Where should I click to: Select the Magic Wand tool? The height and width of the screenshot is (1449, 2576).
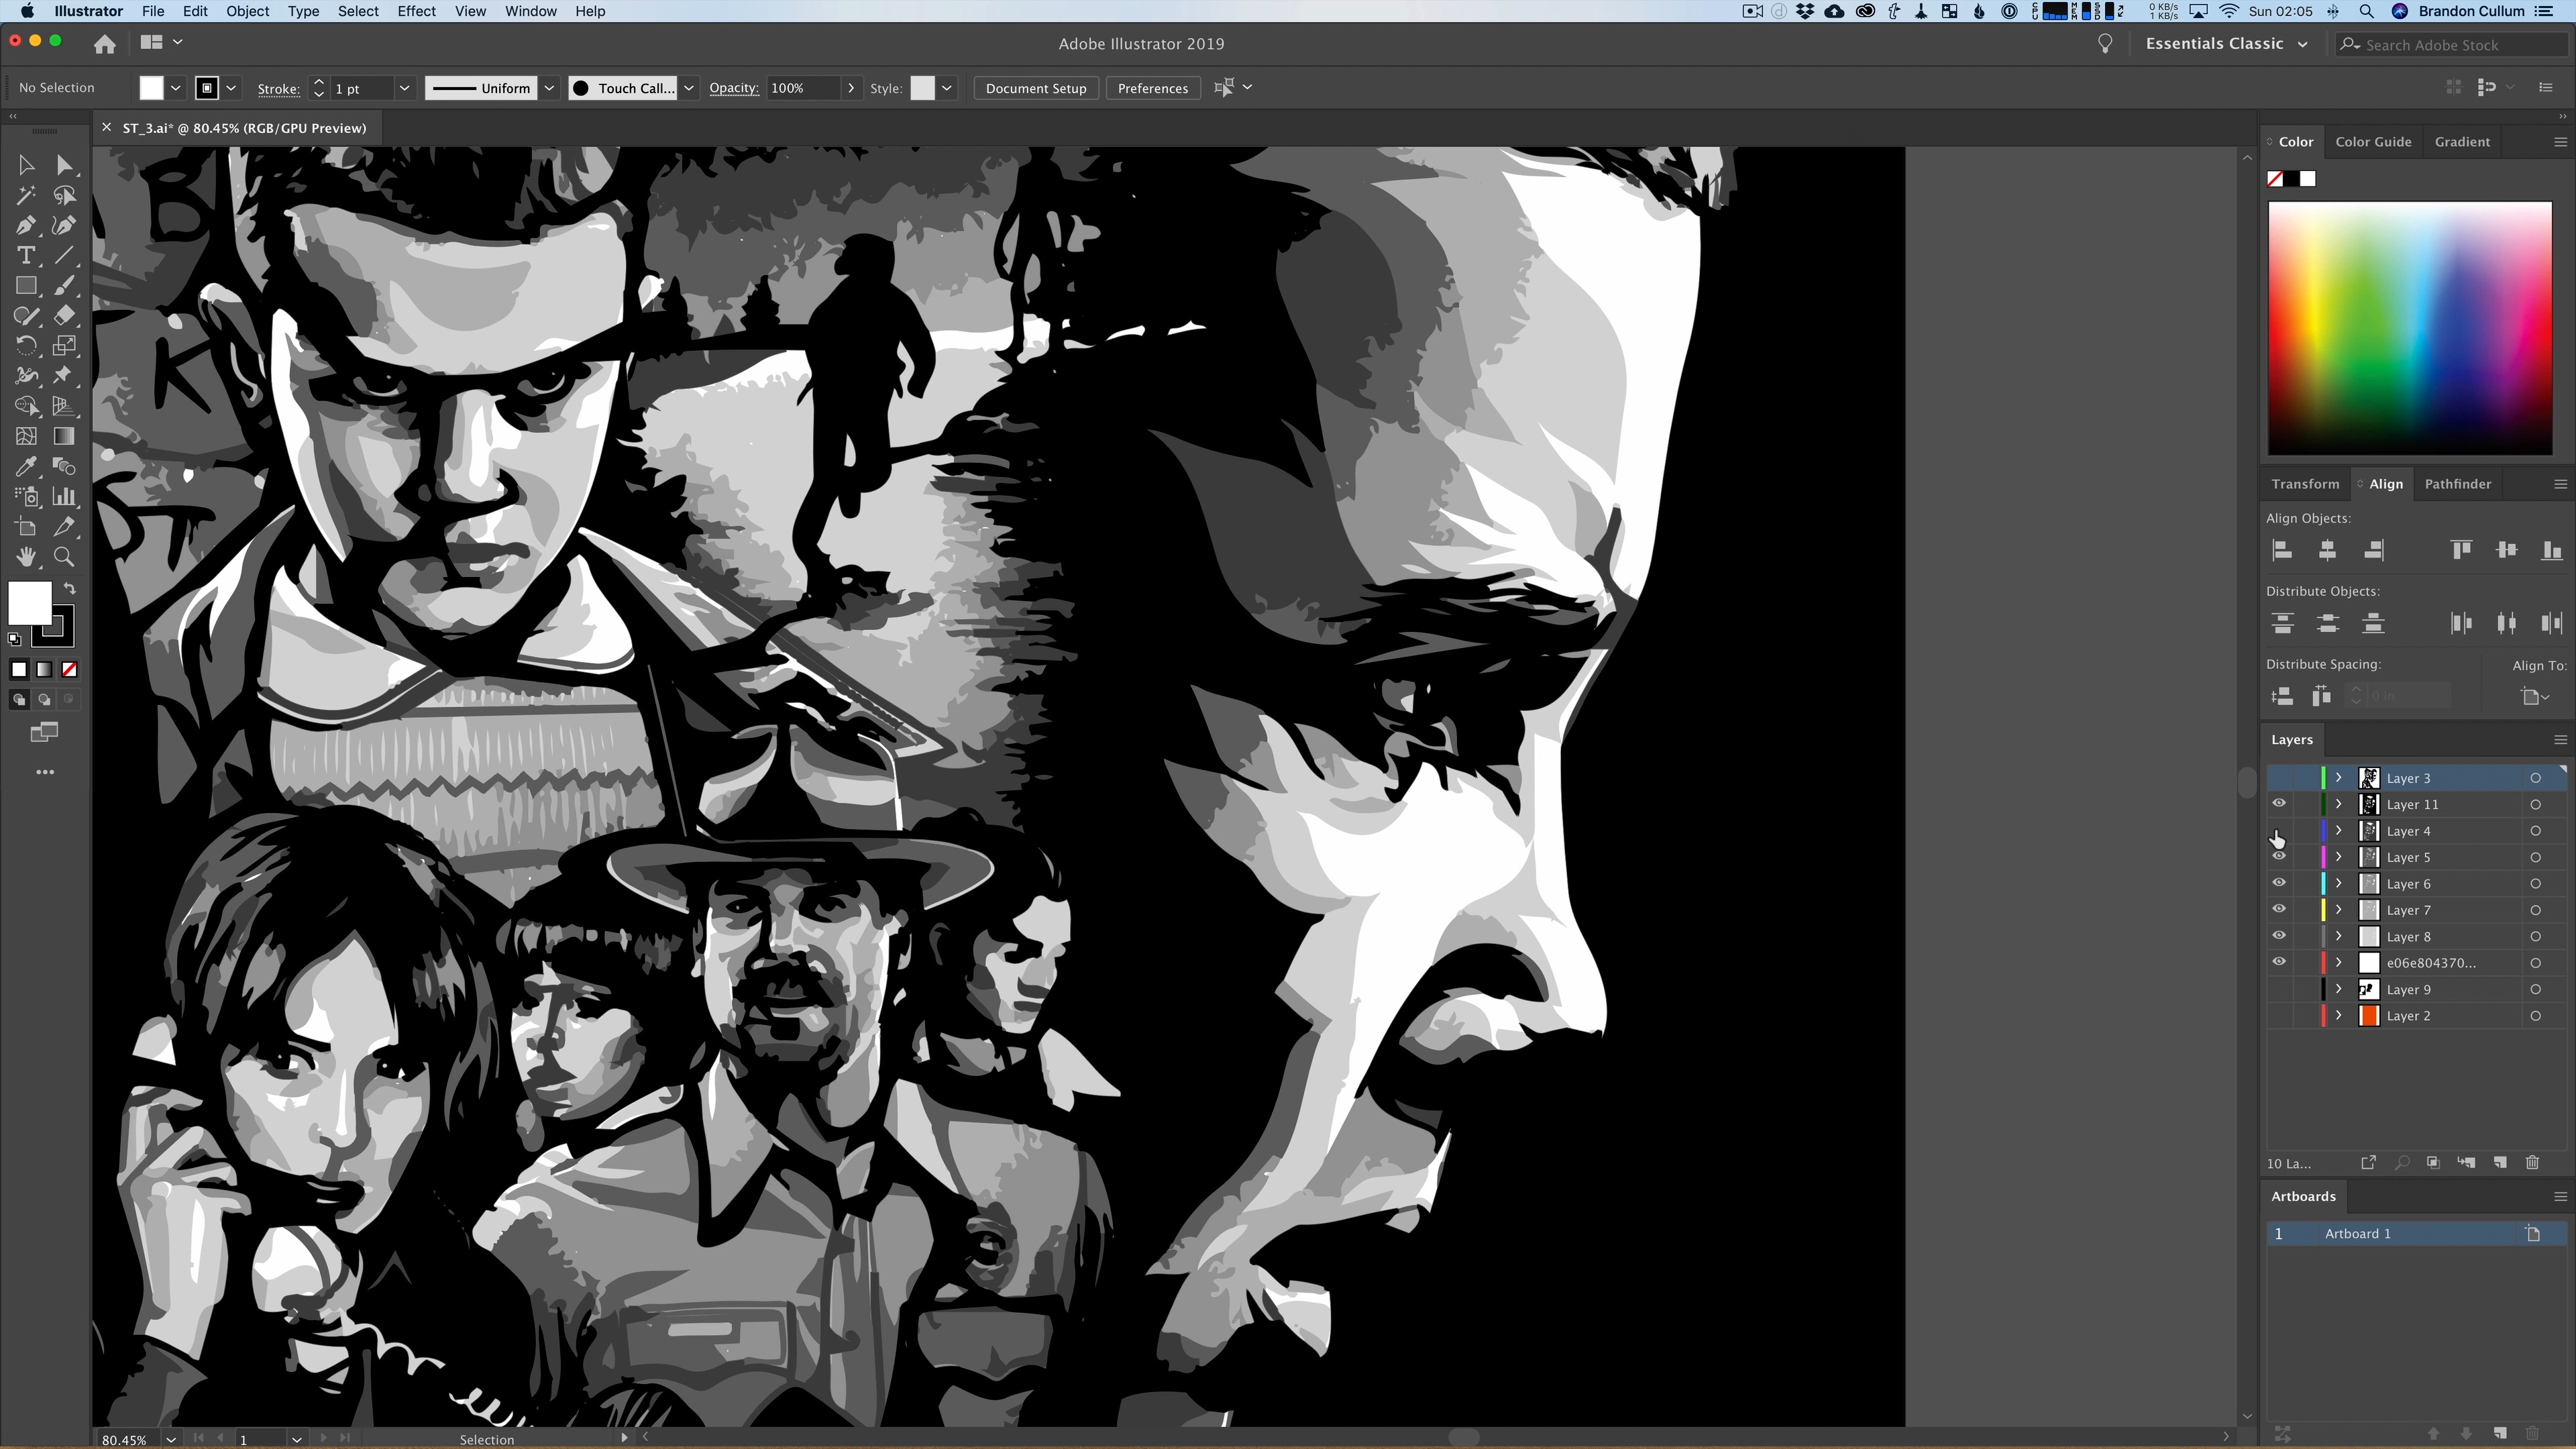(x=26, y=195)
